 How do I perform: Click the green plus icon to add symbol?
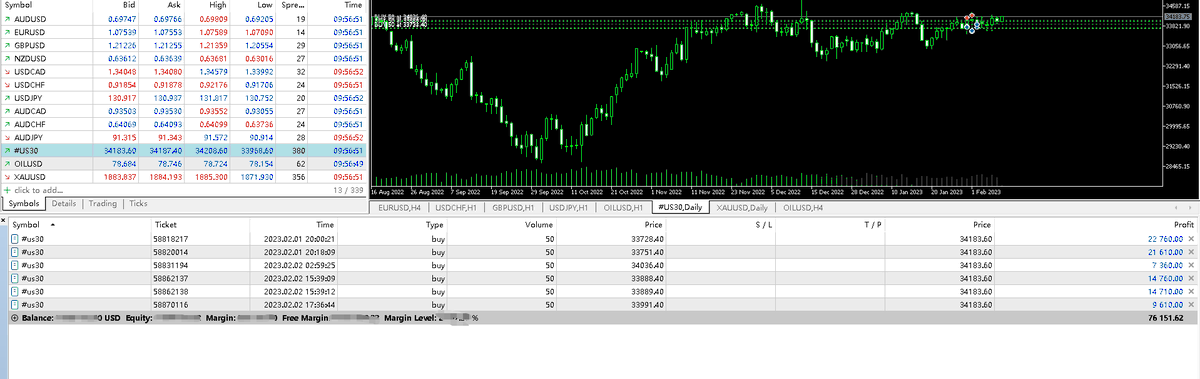pos(7,189)
